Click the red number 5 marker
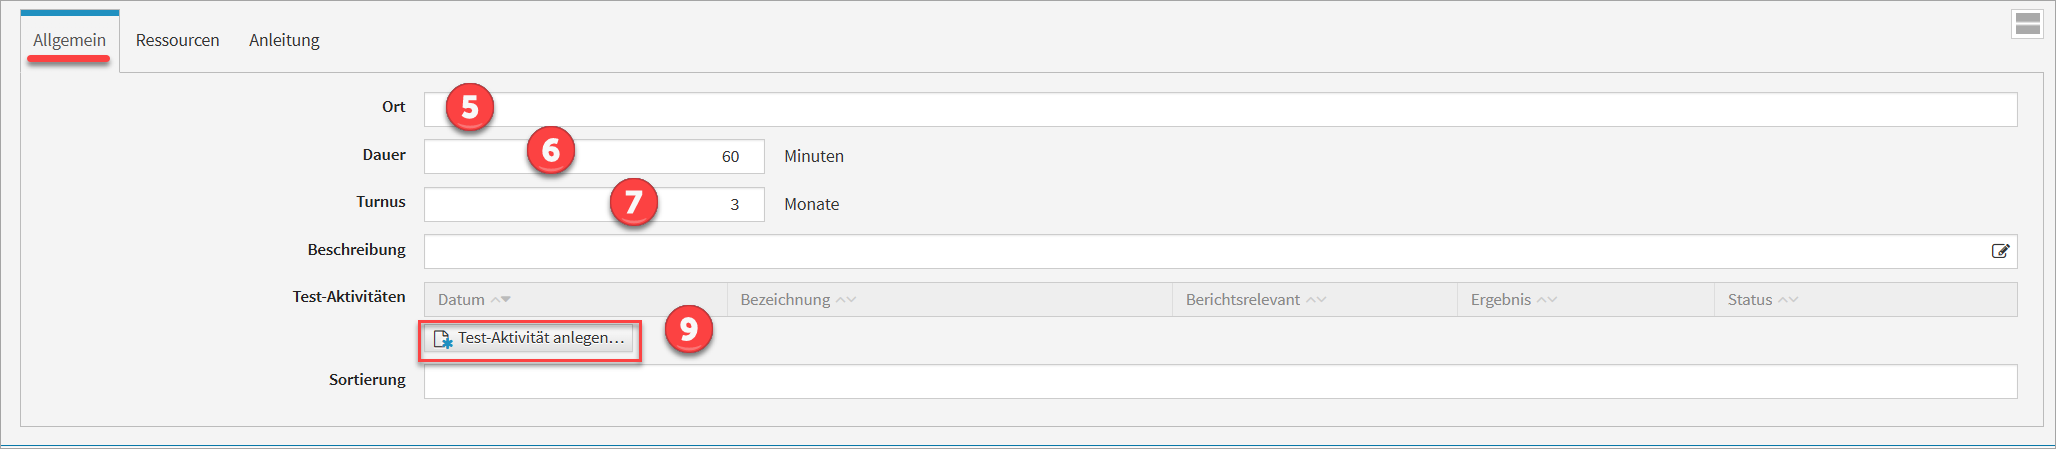This screenshot has height=449, width=2056. [470, 108]
